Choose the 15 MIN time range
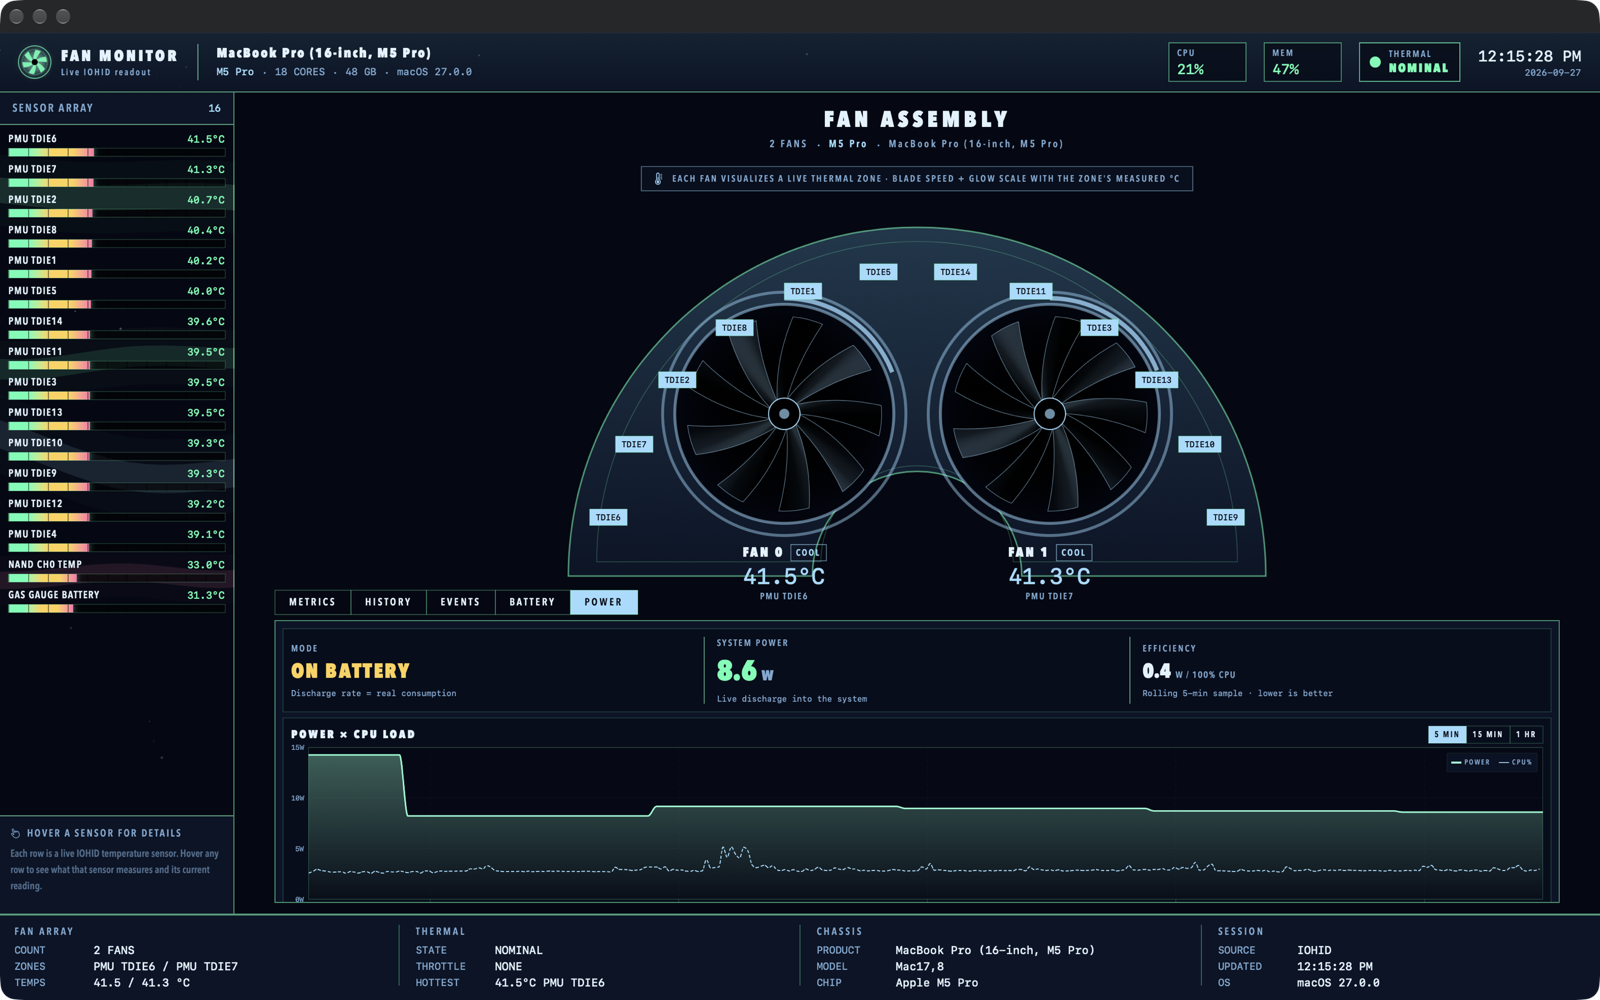 pyautogui.click(x=1487, y=734)
